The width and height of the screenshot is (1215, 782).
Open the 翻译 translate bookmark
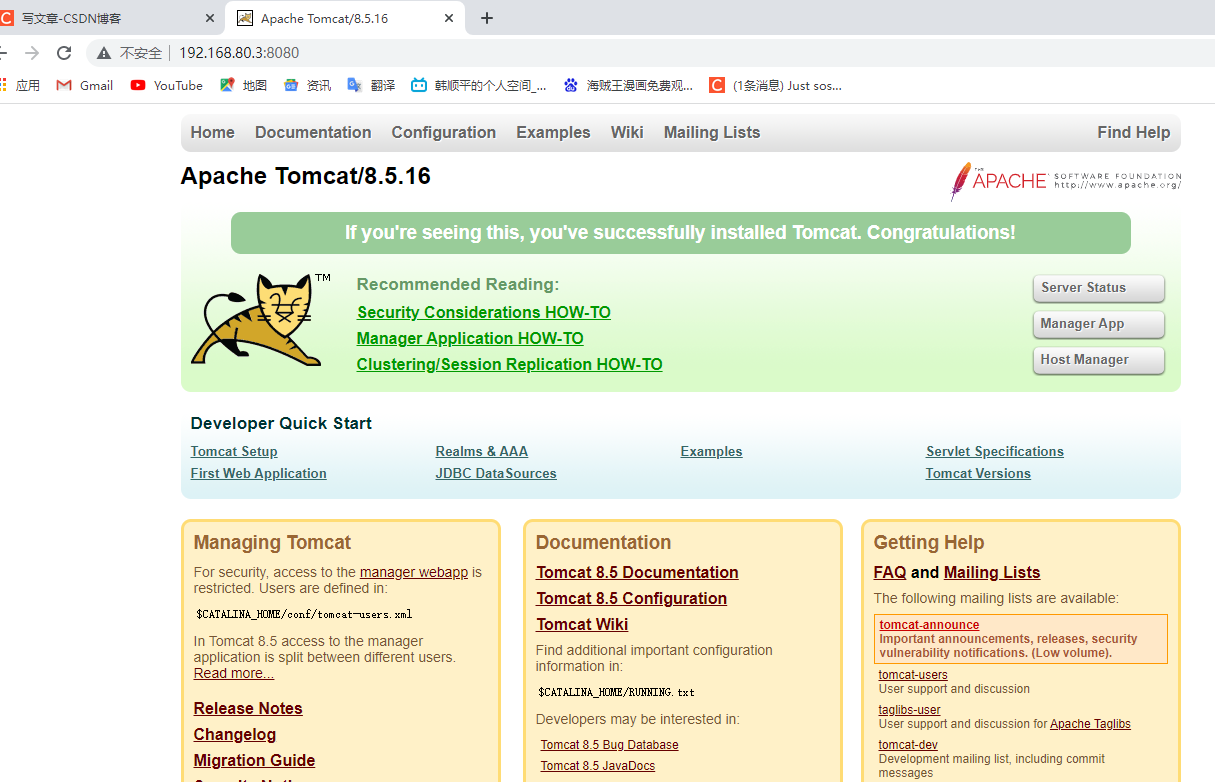[371, 85]
